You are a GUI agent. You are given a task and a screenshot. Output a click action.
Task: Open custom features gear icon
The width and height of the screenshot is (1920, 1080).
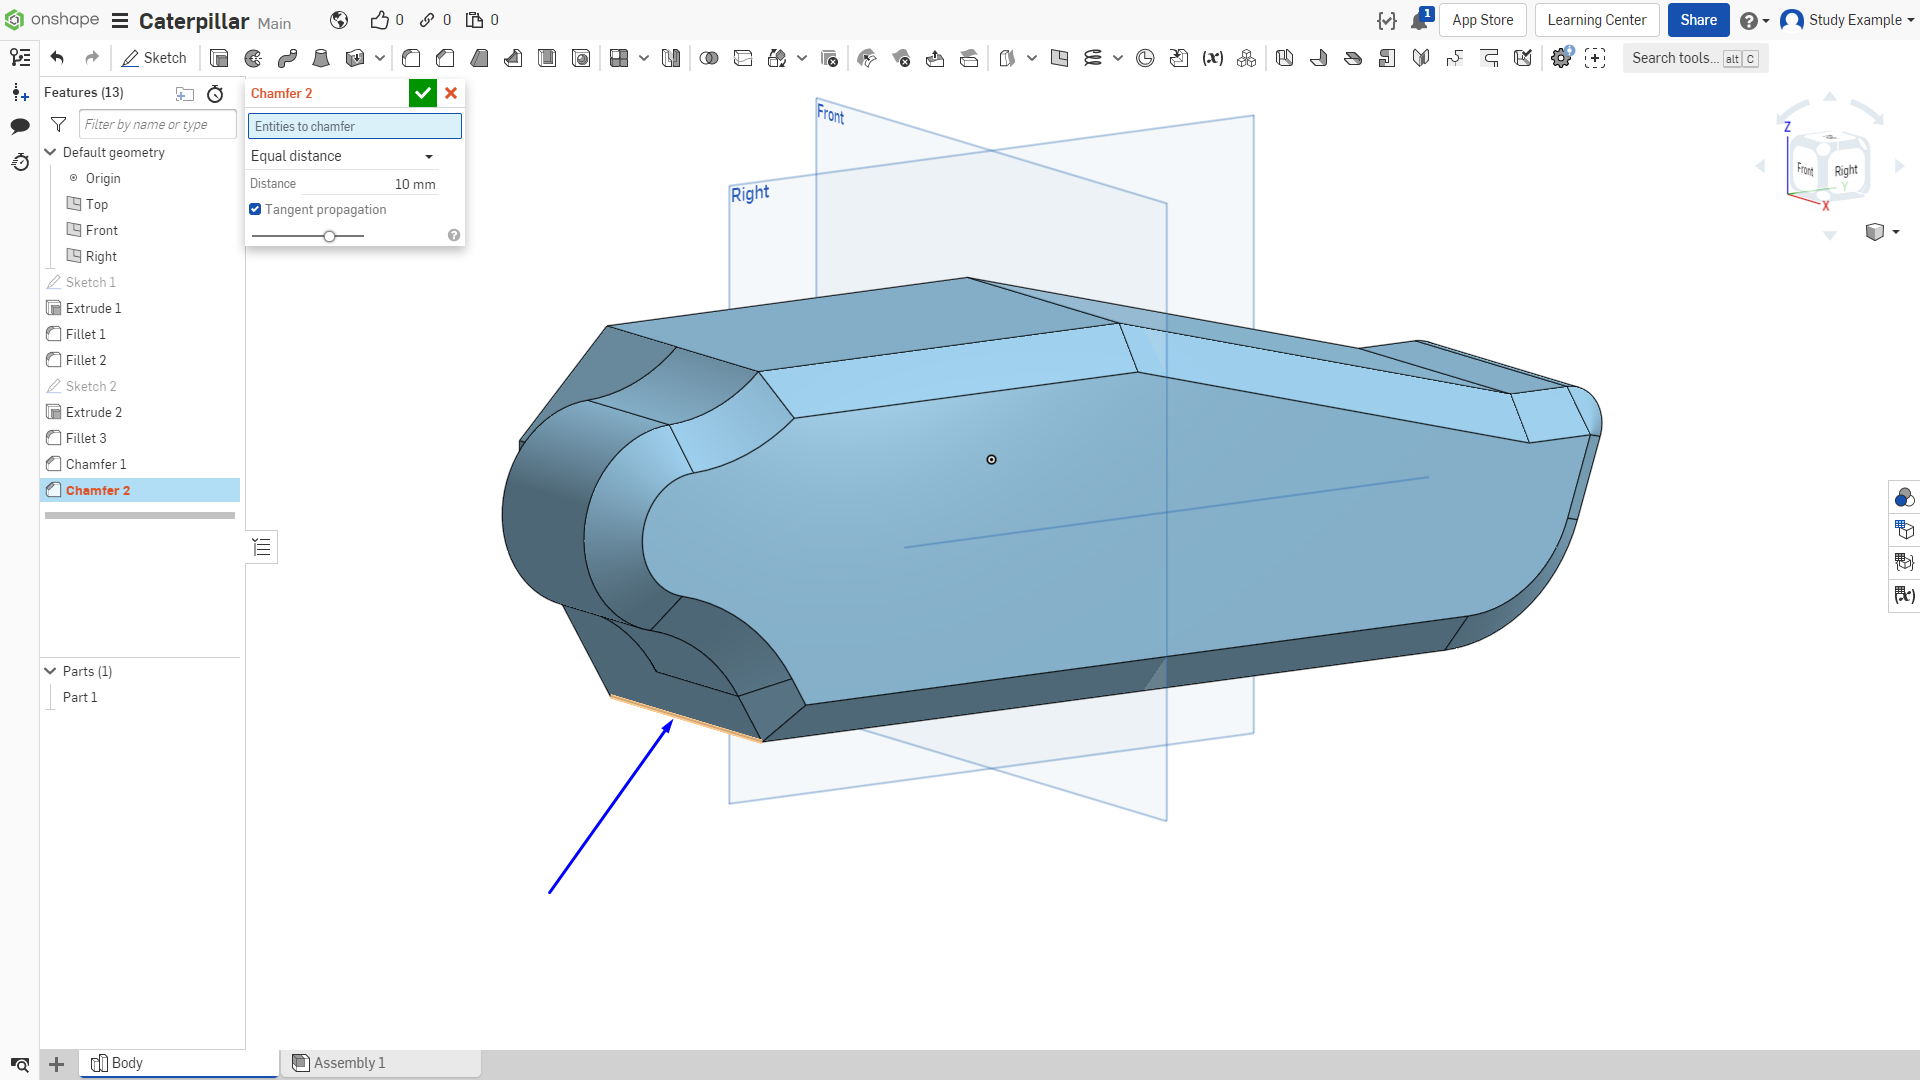coord(1561,58)
